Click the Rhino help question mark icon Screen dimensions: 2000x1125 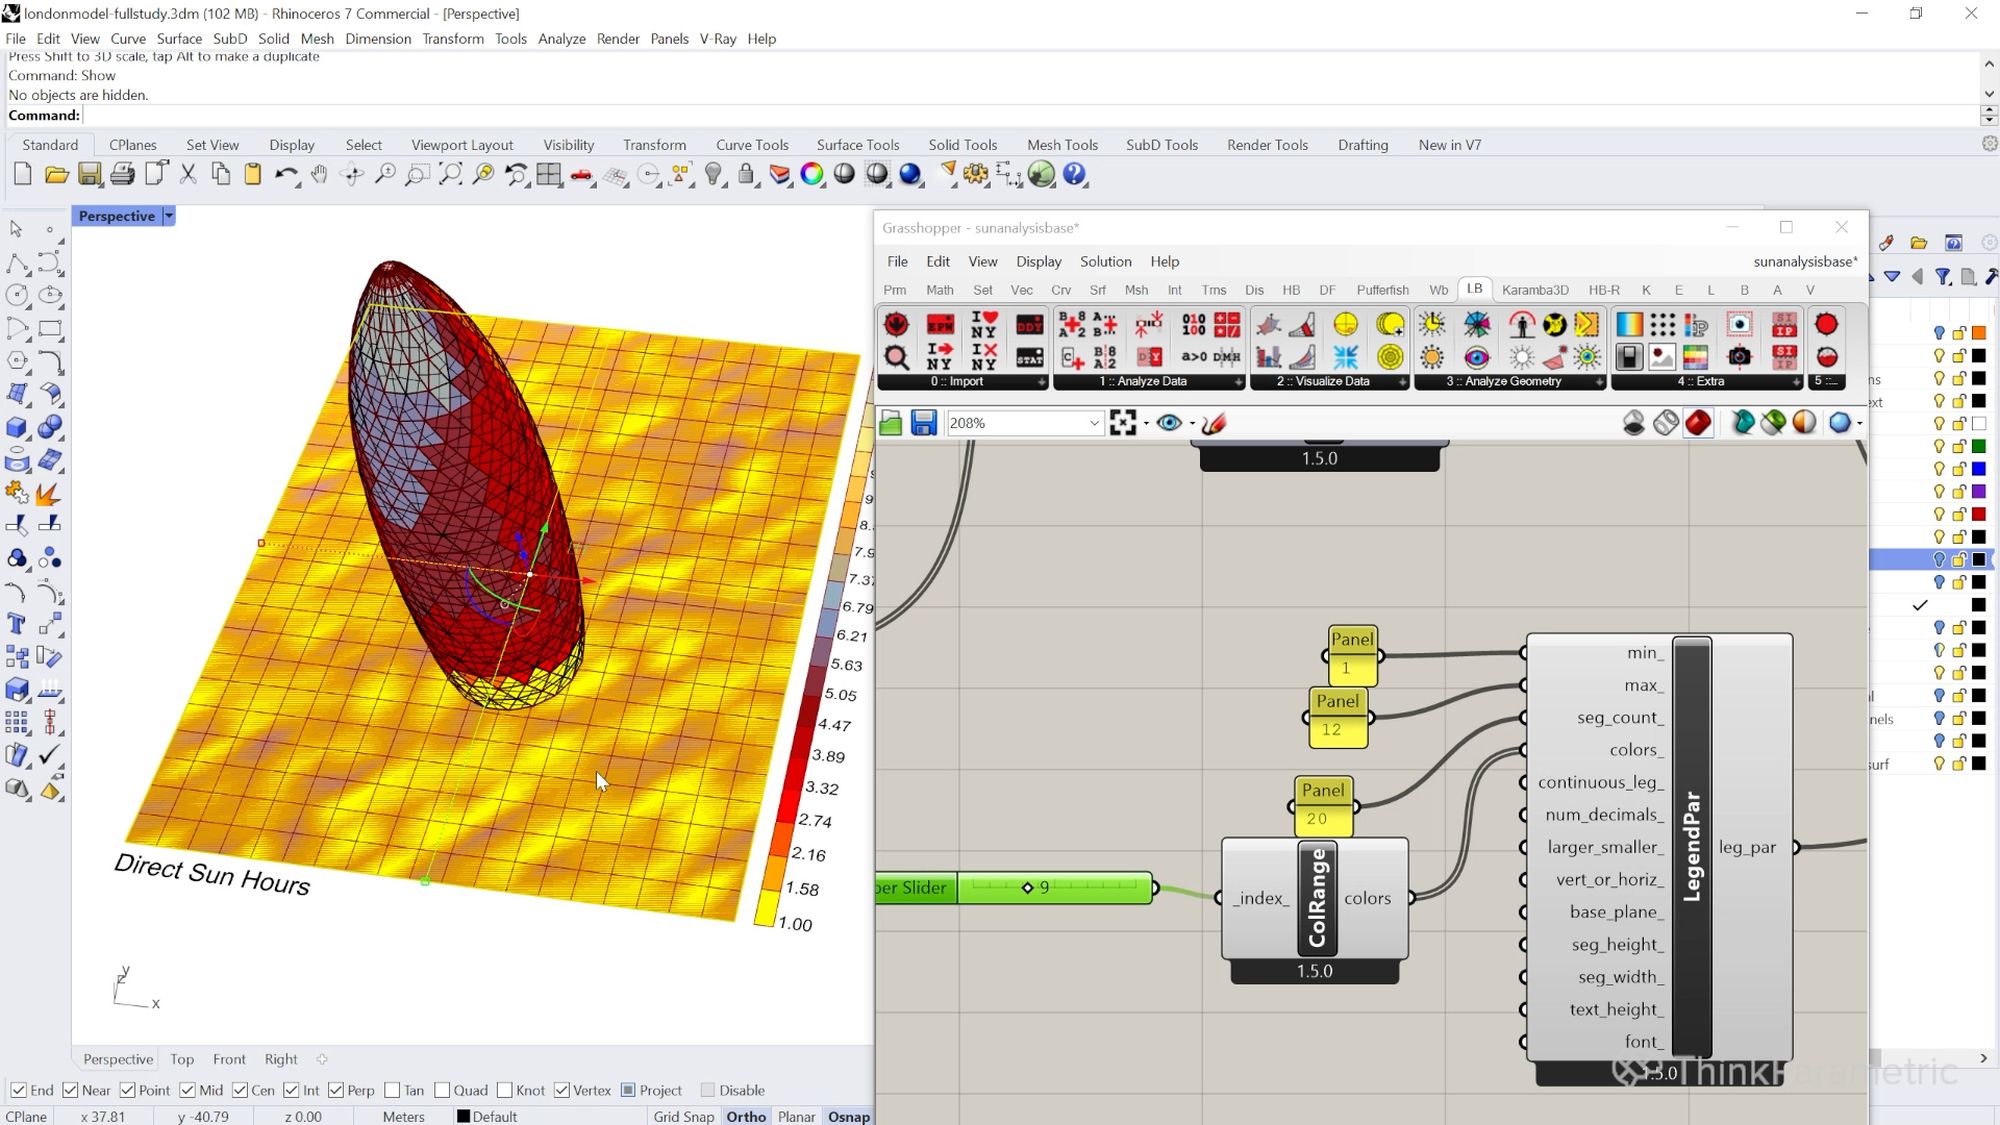point(1074,175)
